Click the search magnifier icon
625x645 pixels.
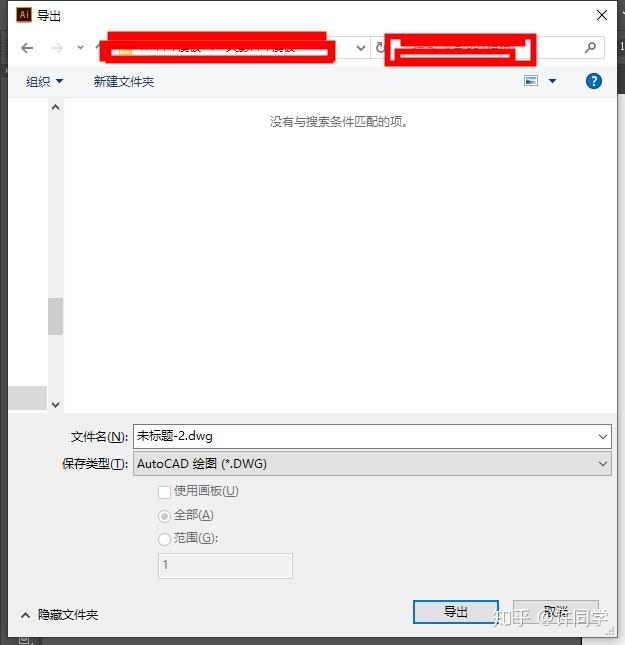pyautogui.click(x=590, y=48)
